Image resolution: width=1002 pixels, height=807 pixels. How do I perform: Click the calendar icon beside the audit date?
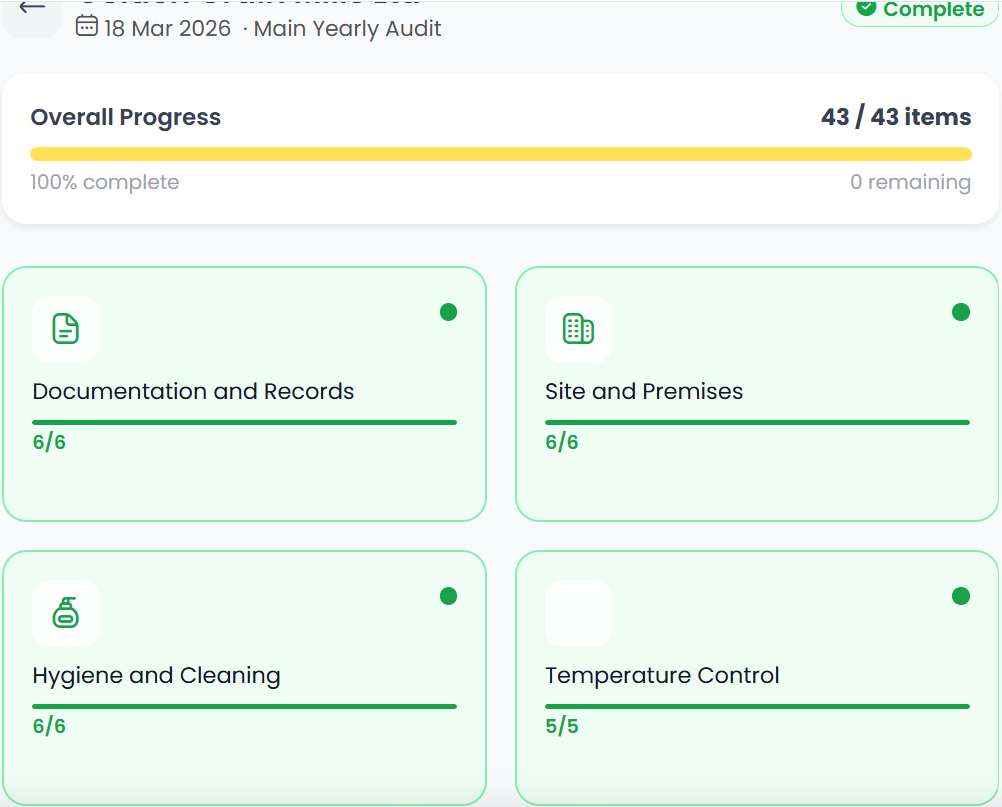[84, 28]
